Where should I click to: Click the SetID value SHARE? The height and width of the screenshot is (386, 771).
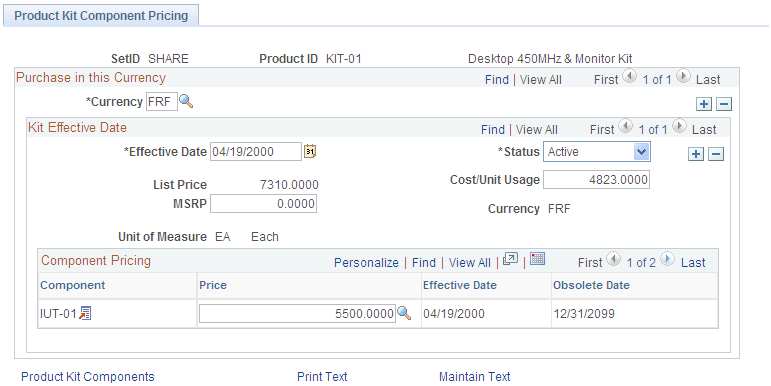(168, 59)
